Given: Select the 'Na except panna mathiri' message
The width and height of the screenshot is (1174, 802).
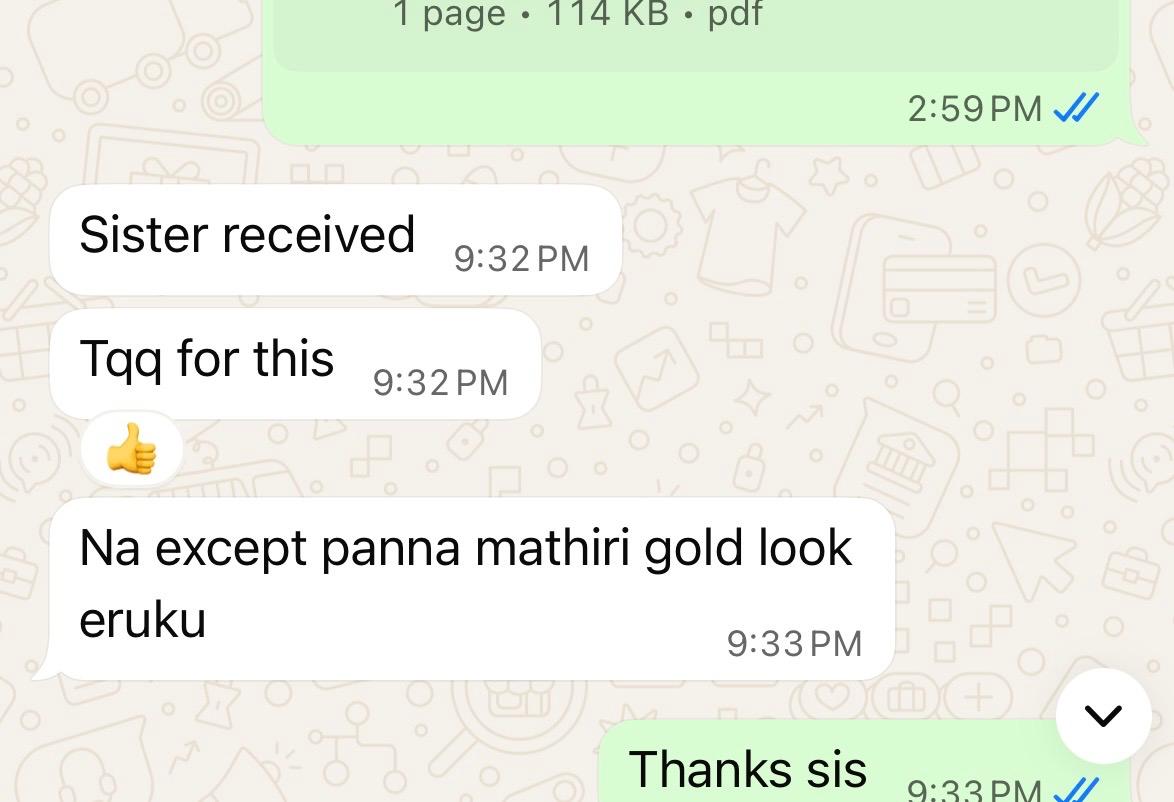Looking at the screenshot, I should point(472,589).
